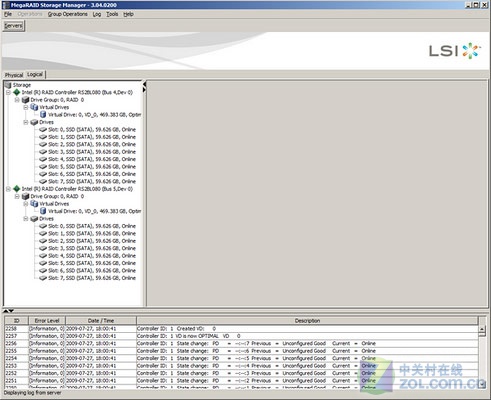This screenshot has height=400, width=491.
Task: Click the ID column header in log
Action: click(x=16, y=321)
